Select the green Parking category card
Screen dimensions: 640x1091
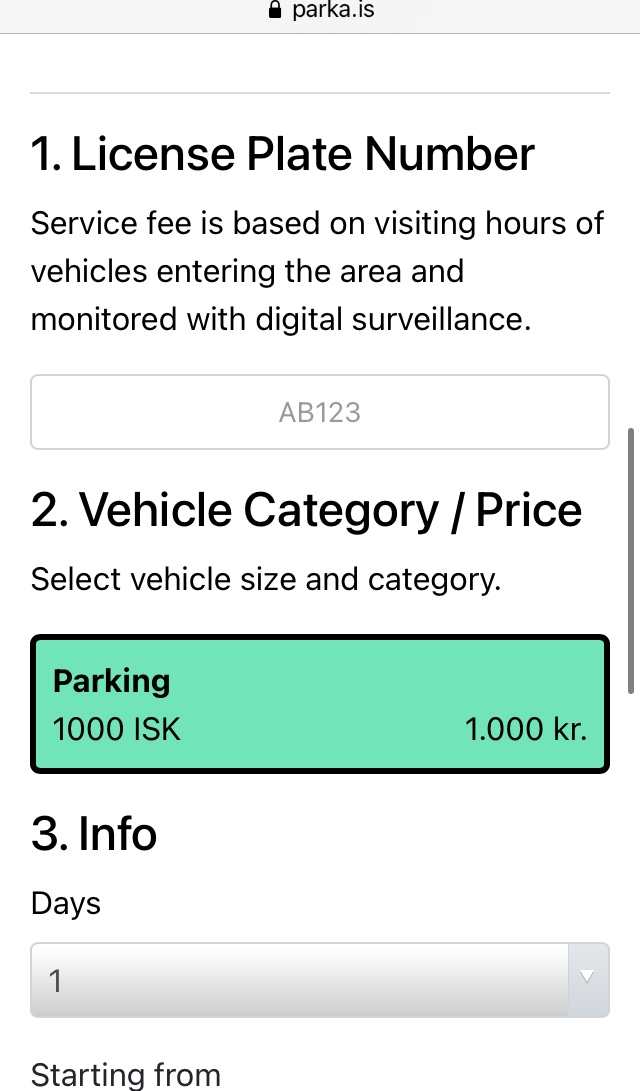click(320, 705)
